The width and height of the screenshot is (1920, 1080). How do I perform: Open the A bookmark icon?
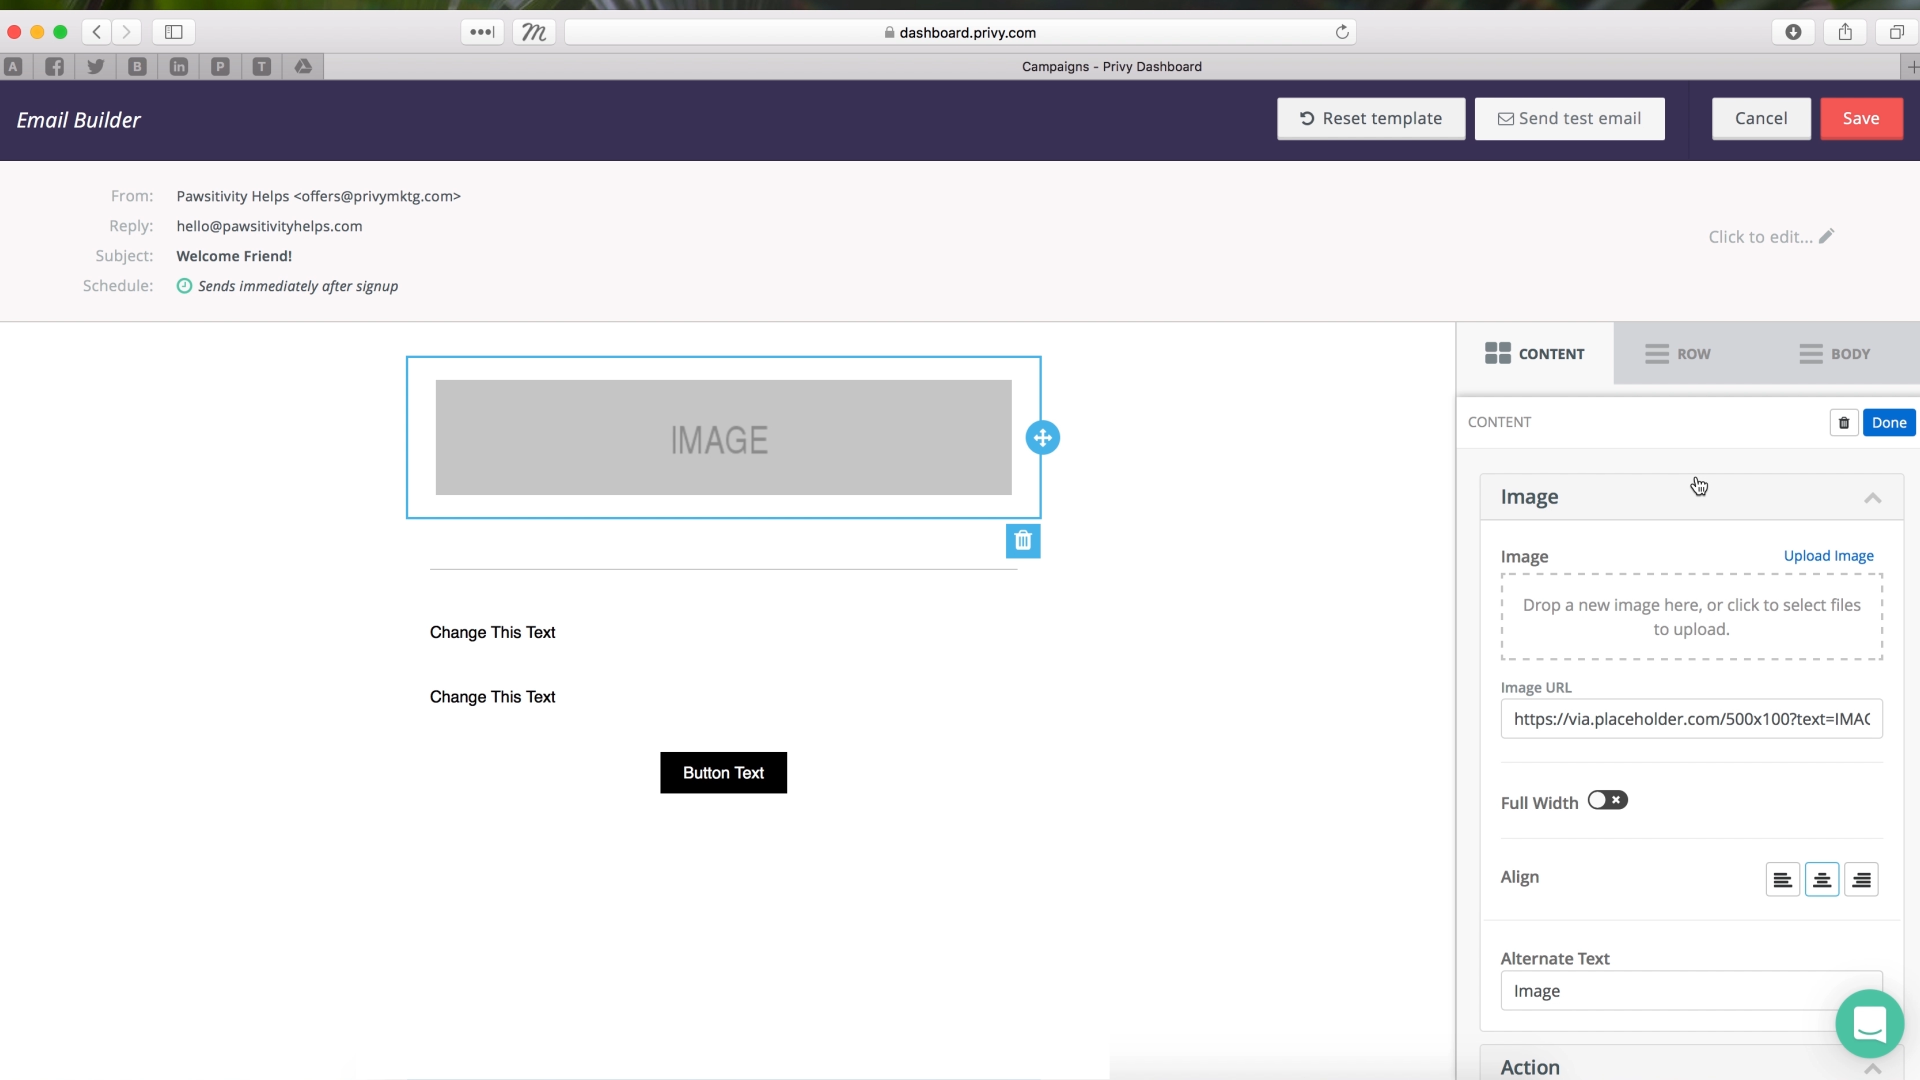(13, 67)
